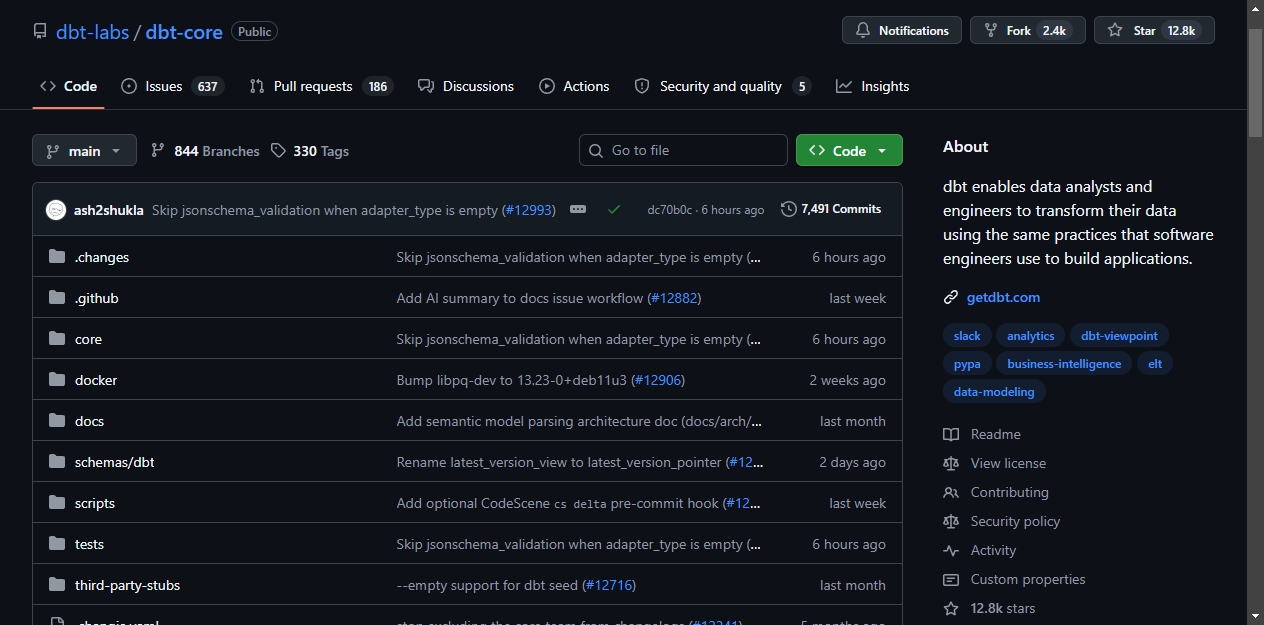Switch to the Code tab
Screen dimensions: 1264x625
point(68,86)
